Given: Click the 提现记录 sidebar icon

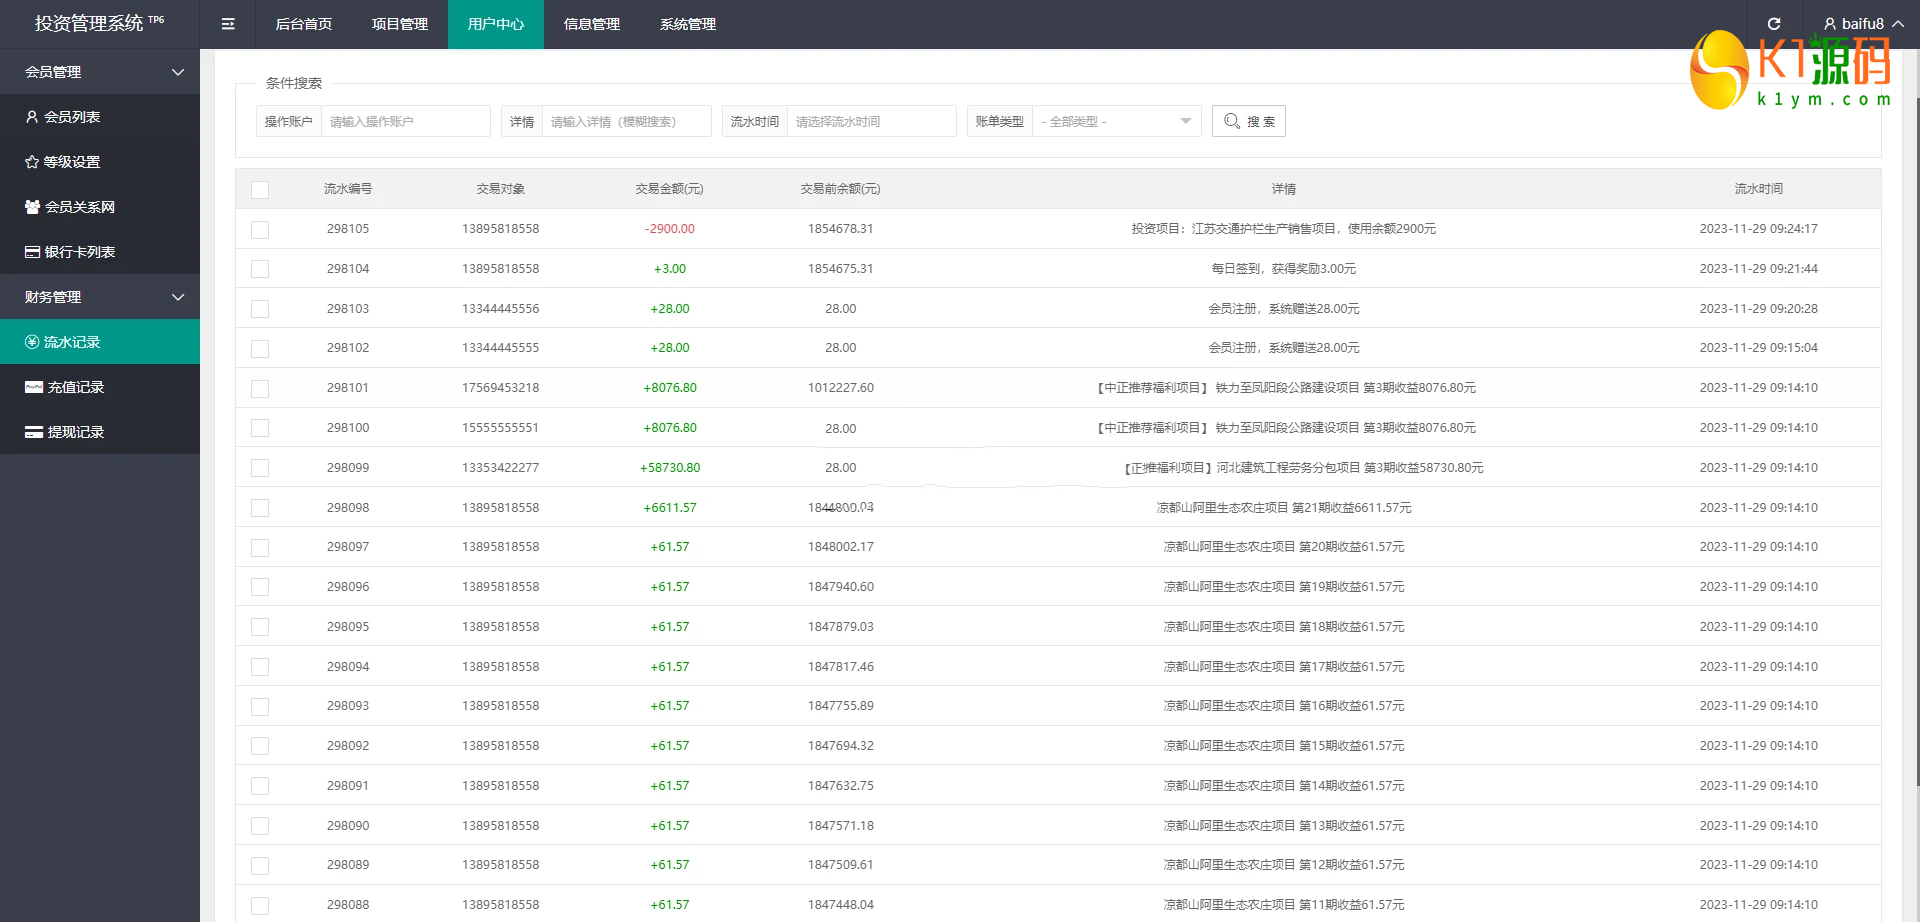Looking at the screenshot, I should [33, 432].
